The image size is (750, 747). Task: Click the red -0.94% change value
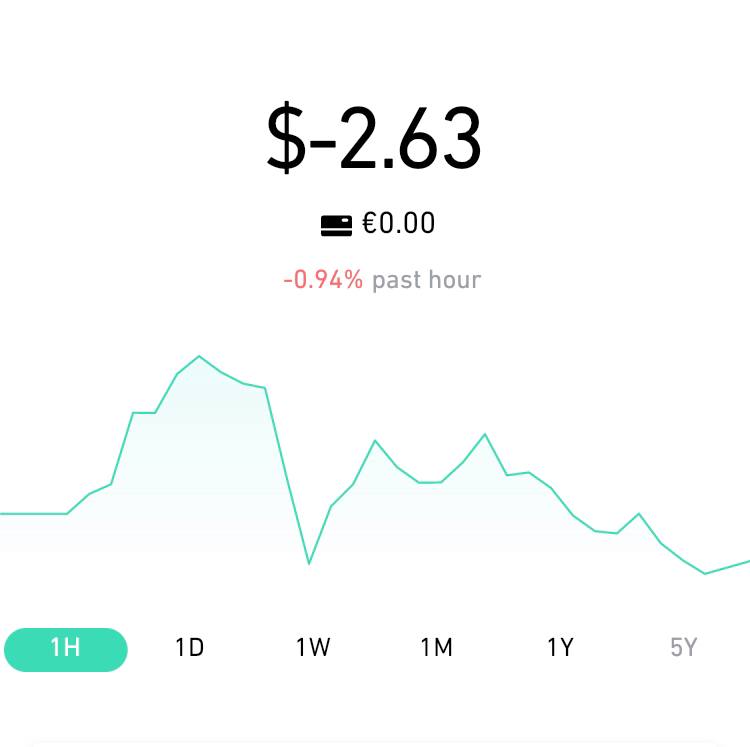(323, 280)
